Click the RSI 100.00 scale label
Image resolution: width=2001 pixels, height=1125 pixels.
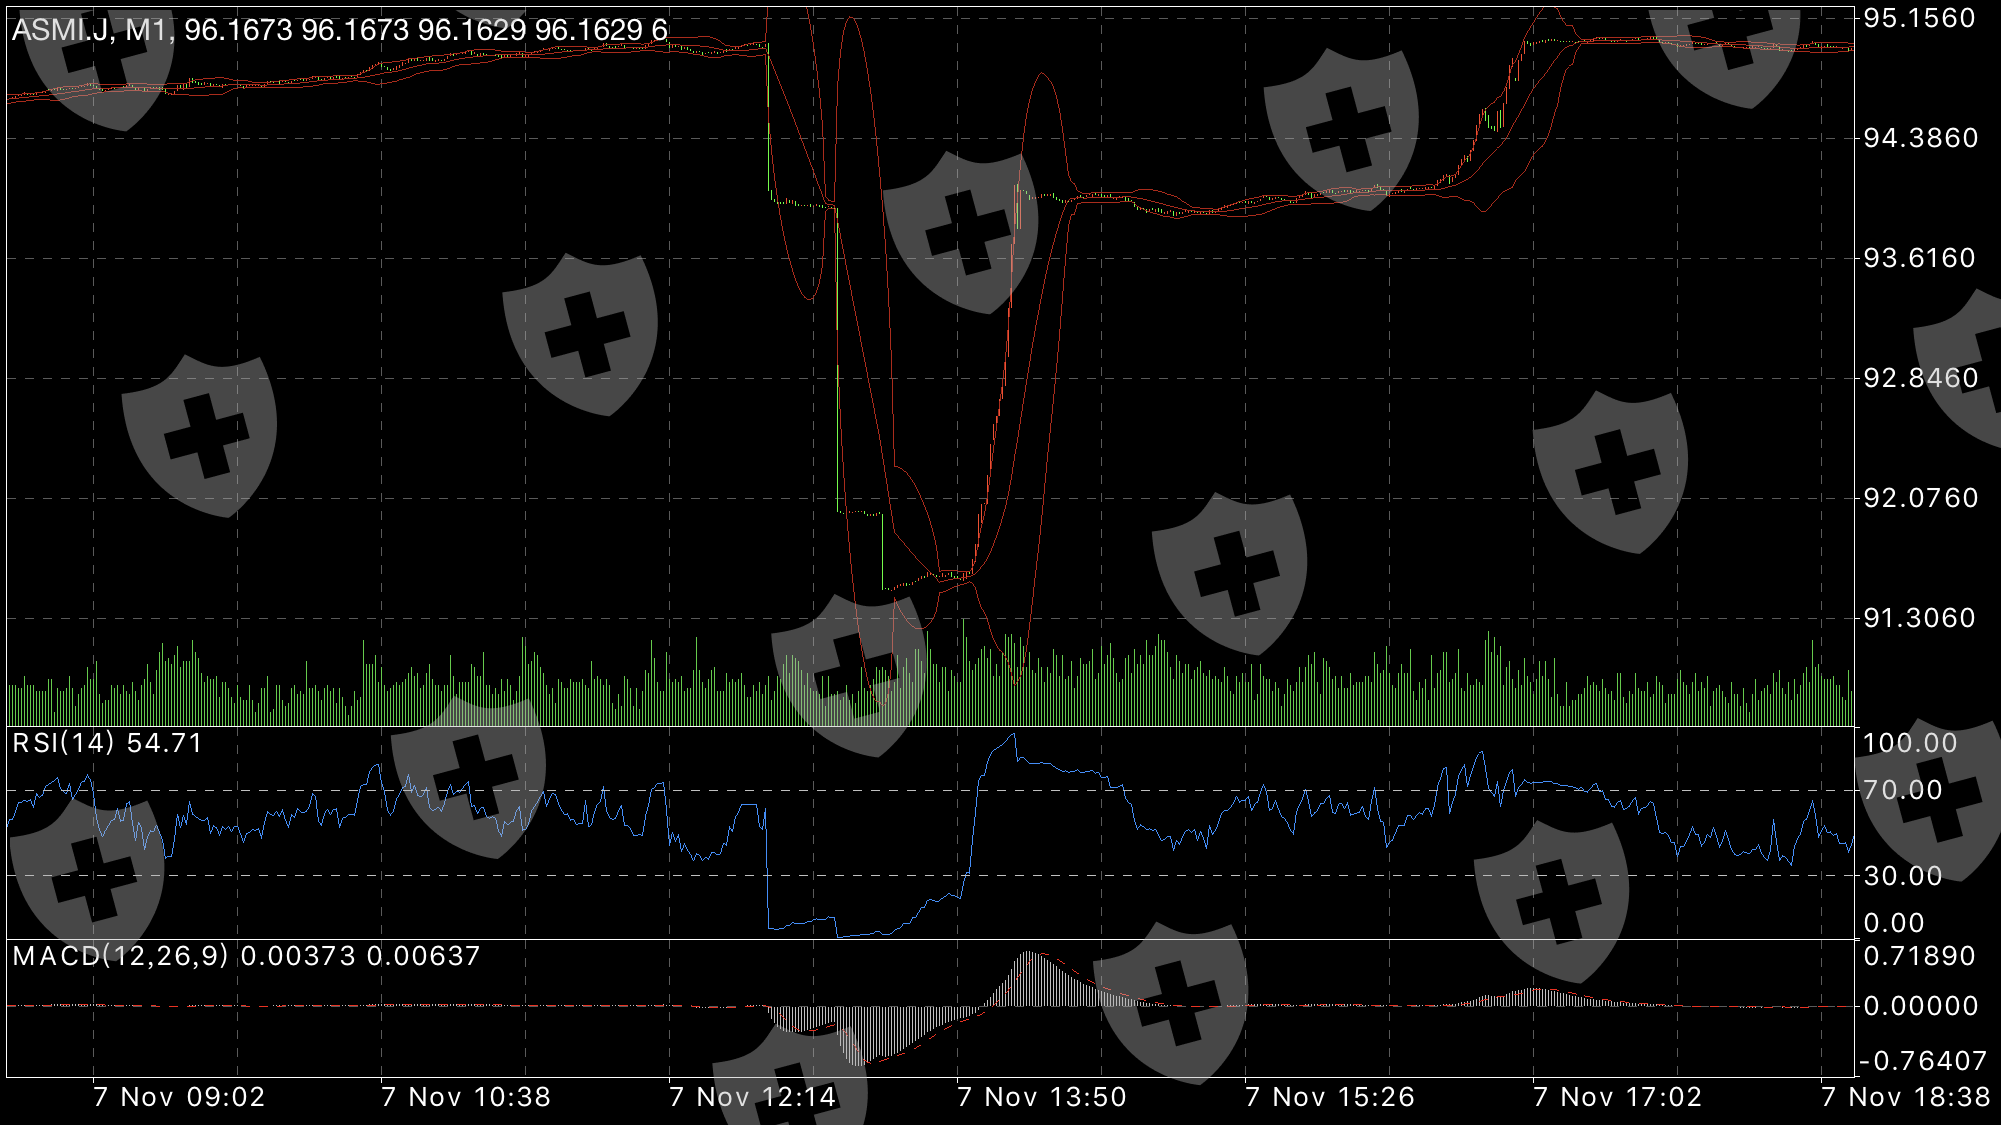pyautogui.click(x=1909, y=743)
